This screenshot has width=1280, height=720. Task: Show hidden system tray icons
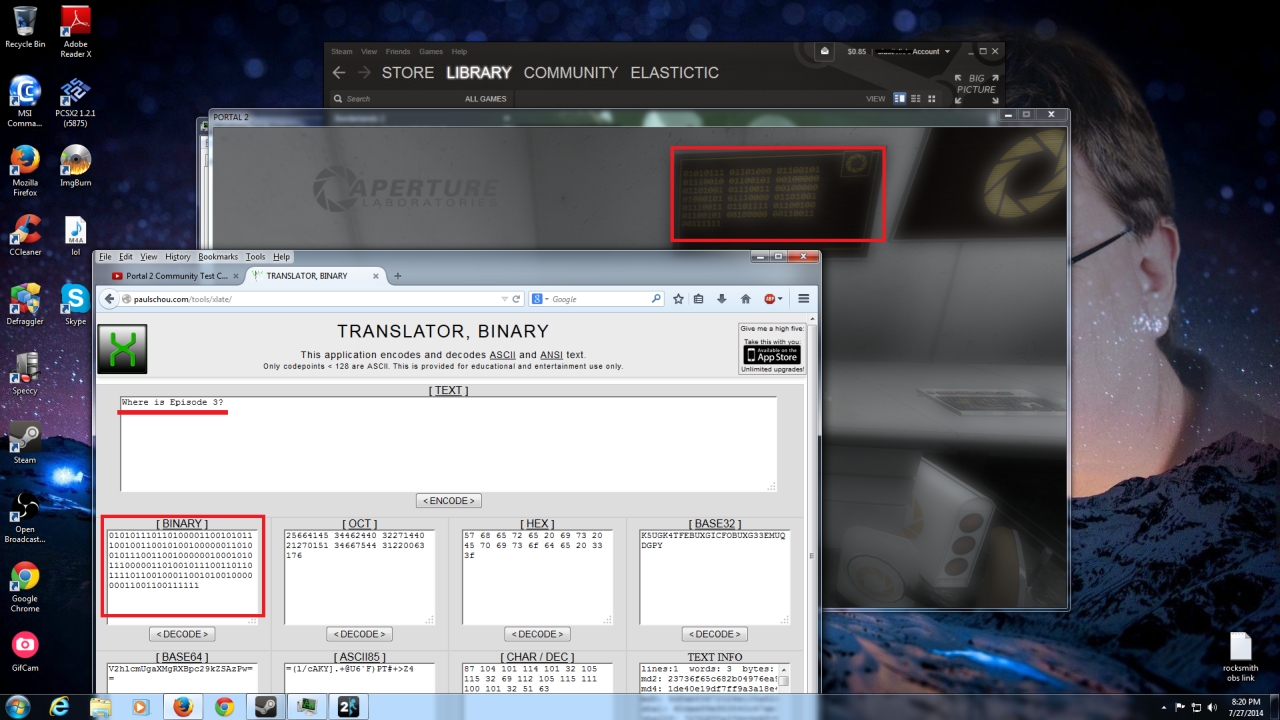(x=1166, y=707)
